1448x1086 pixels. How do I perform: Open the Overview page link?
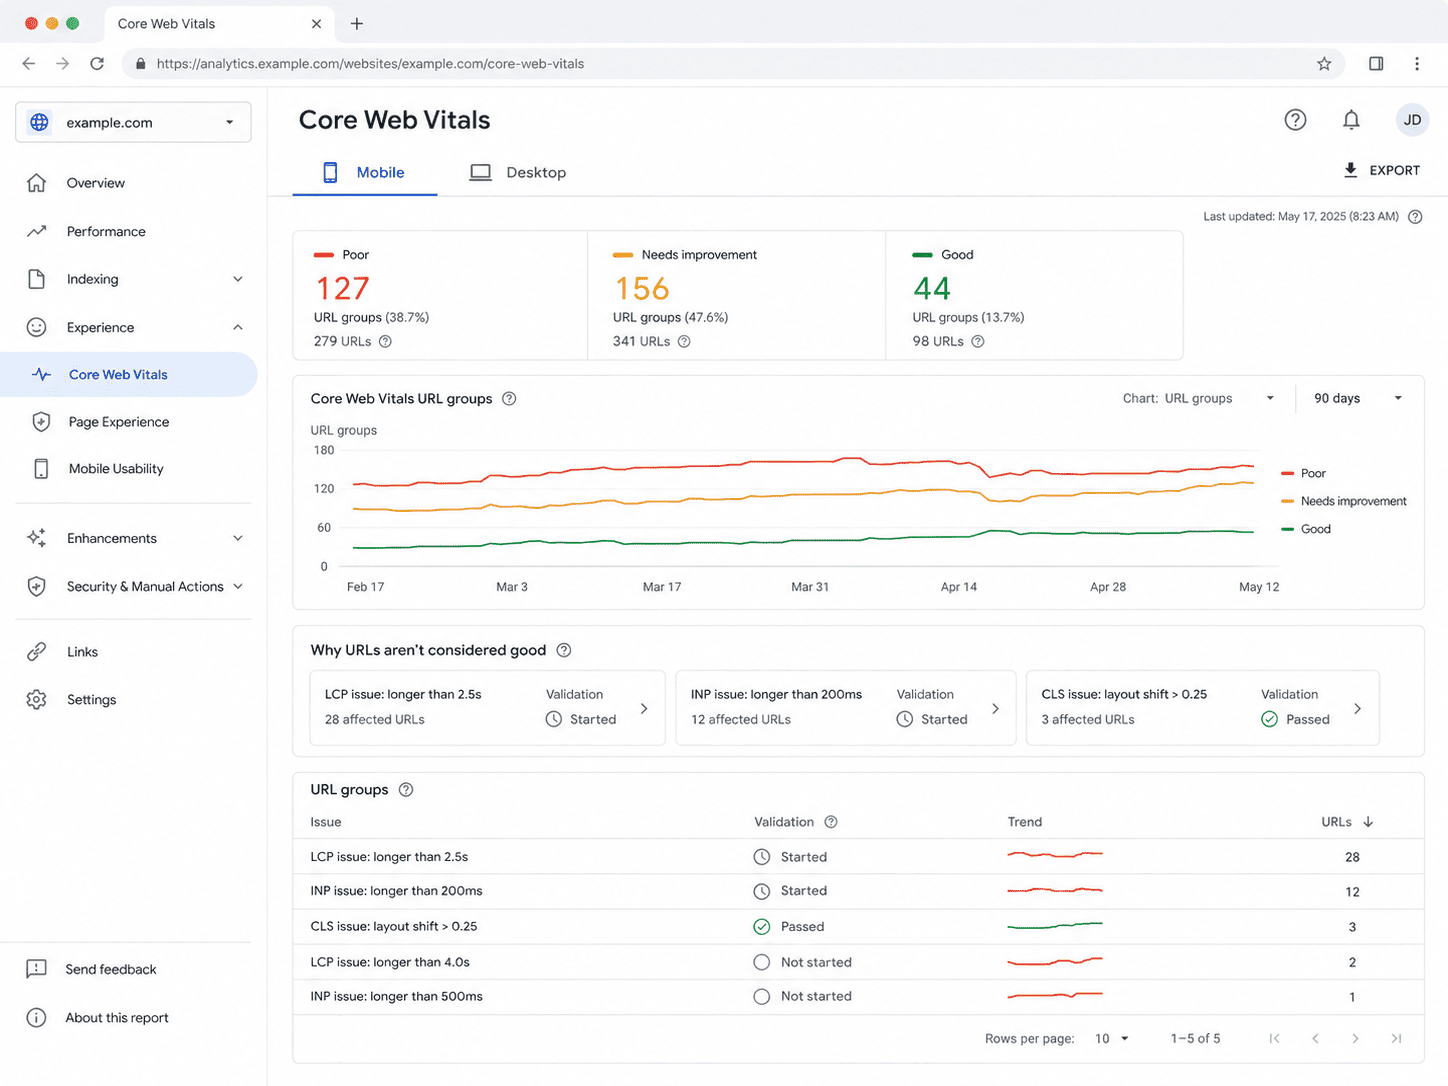(95, 183)
